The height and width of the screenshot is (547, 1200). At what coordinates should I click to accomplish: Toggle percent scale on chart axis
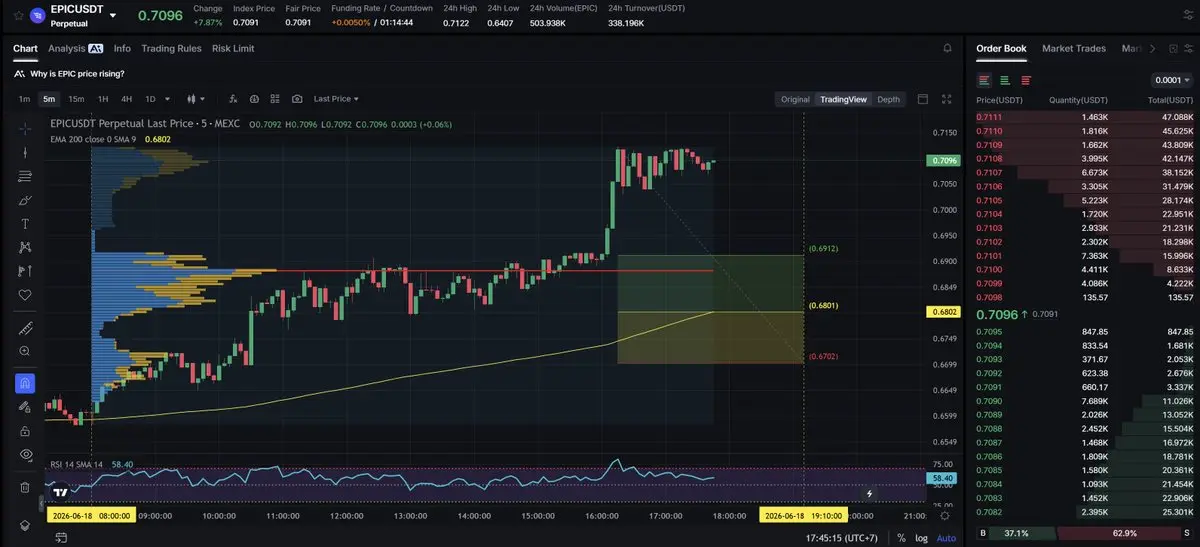901,537
